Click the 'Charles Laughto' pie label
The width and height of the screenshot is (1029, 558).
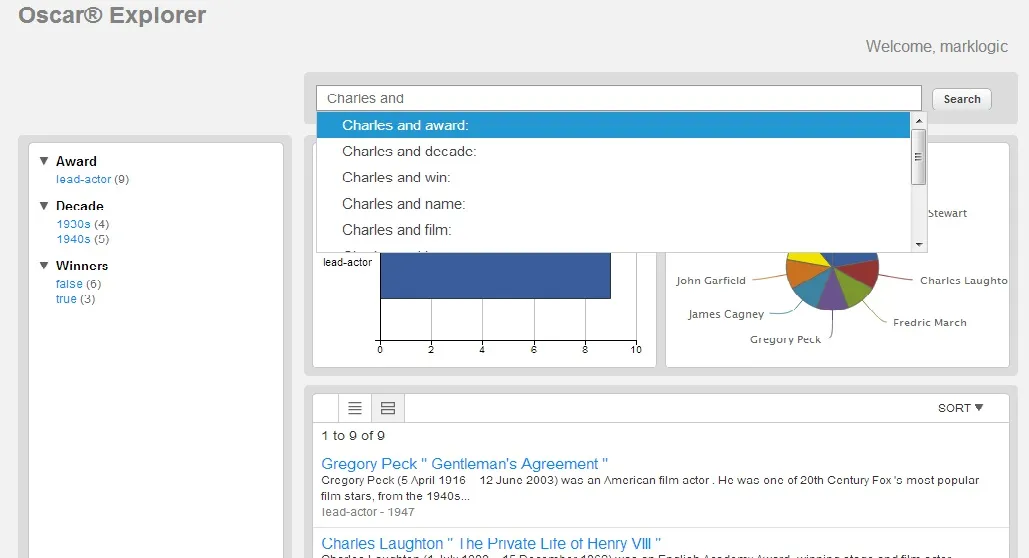[963, 280]
